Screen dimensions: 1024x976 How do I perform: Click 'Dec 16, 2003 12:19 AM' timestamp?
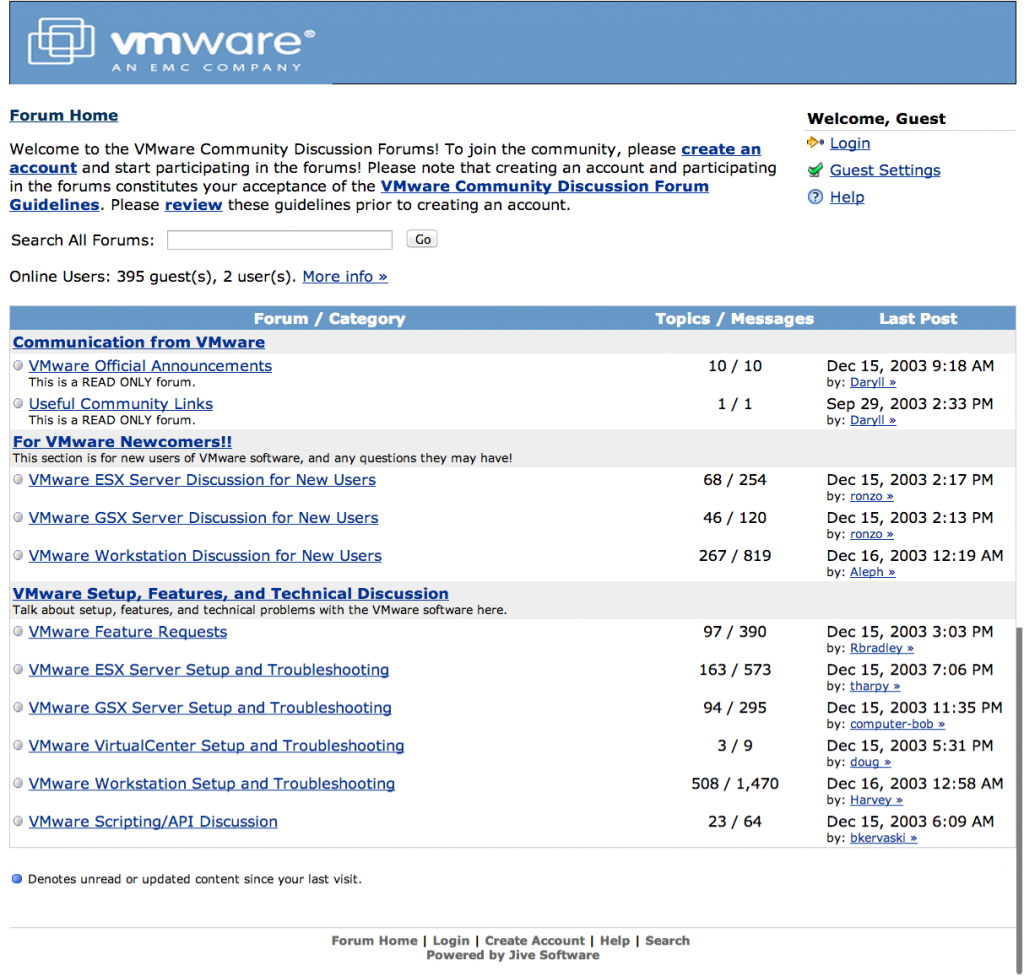point(914,555)
